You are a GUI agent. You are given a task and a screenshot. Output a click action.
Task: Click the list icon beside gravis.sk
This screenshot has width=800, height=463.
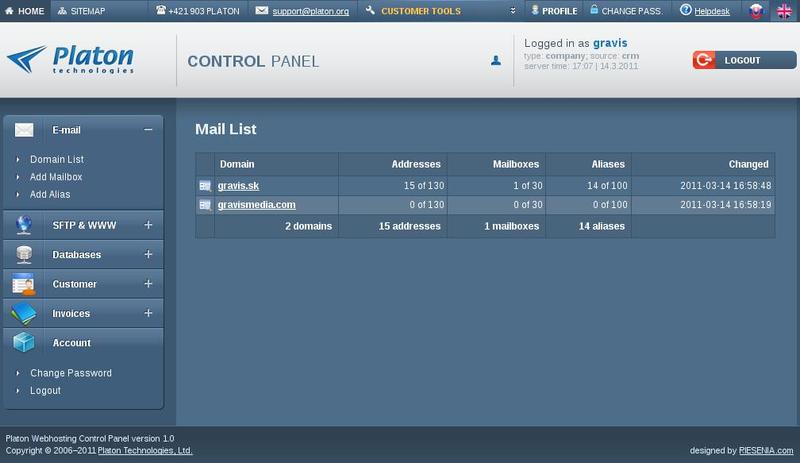(205, 186)
